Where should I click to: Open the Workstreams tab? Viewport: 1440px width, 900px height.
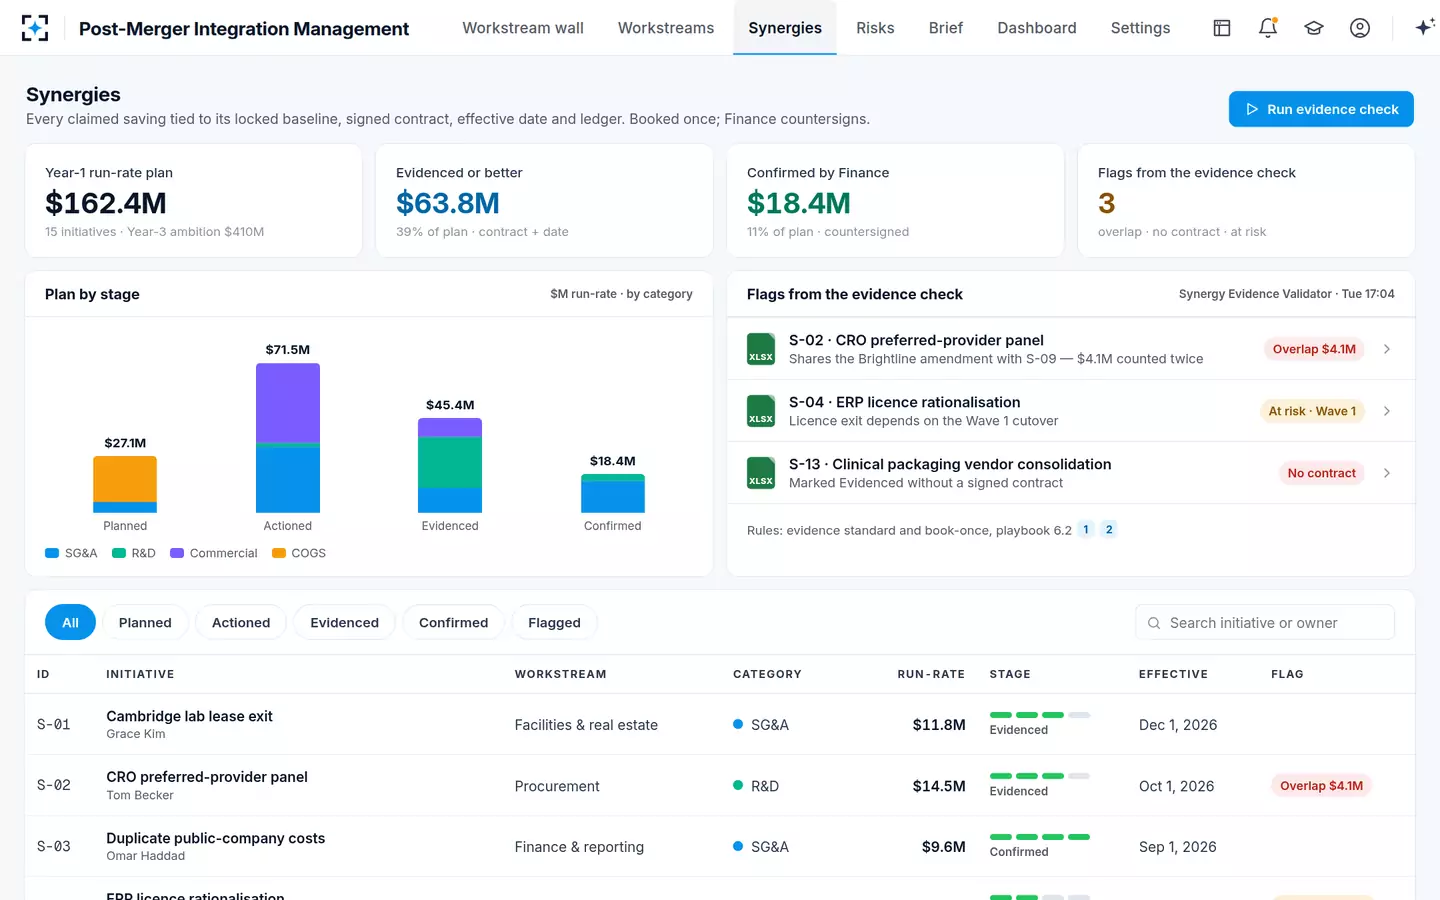pos(666,28)
